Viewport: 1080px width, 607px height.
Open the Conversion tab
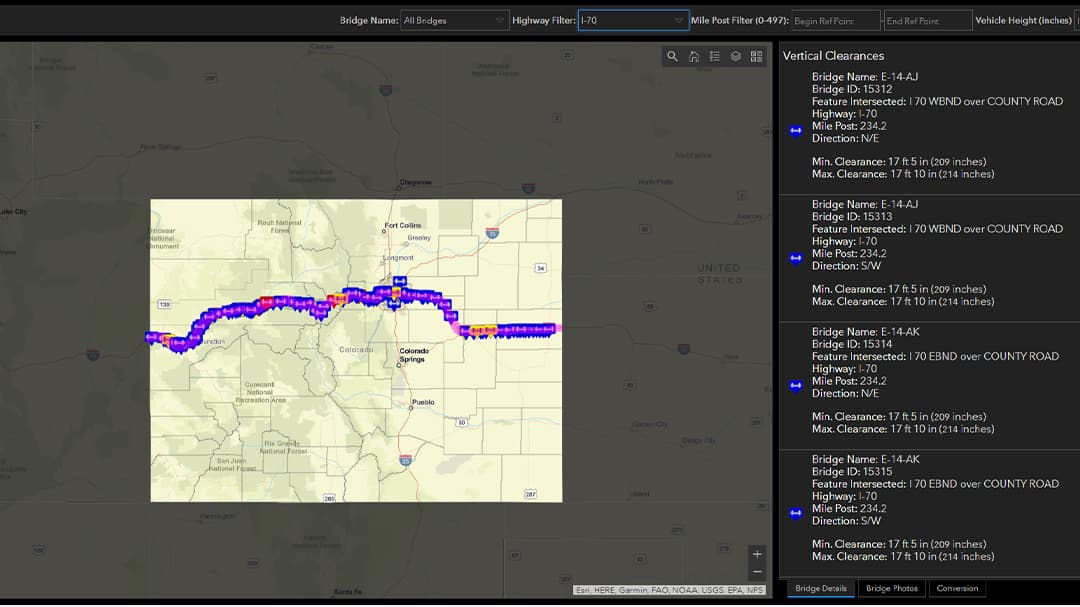(x=957, y=588)
